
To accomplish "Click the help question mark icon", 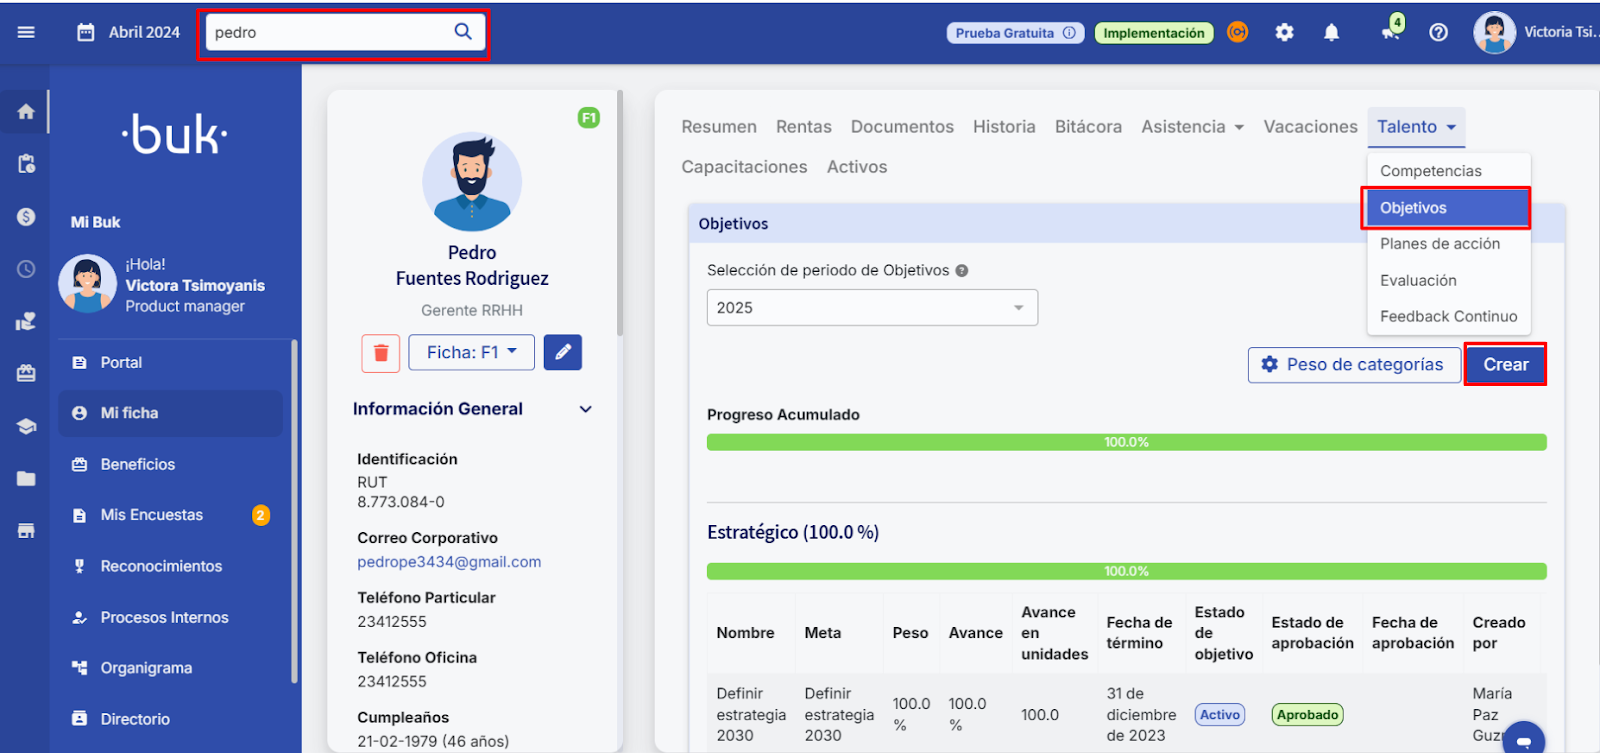I will 1438,33.
